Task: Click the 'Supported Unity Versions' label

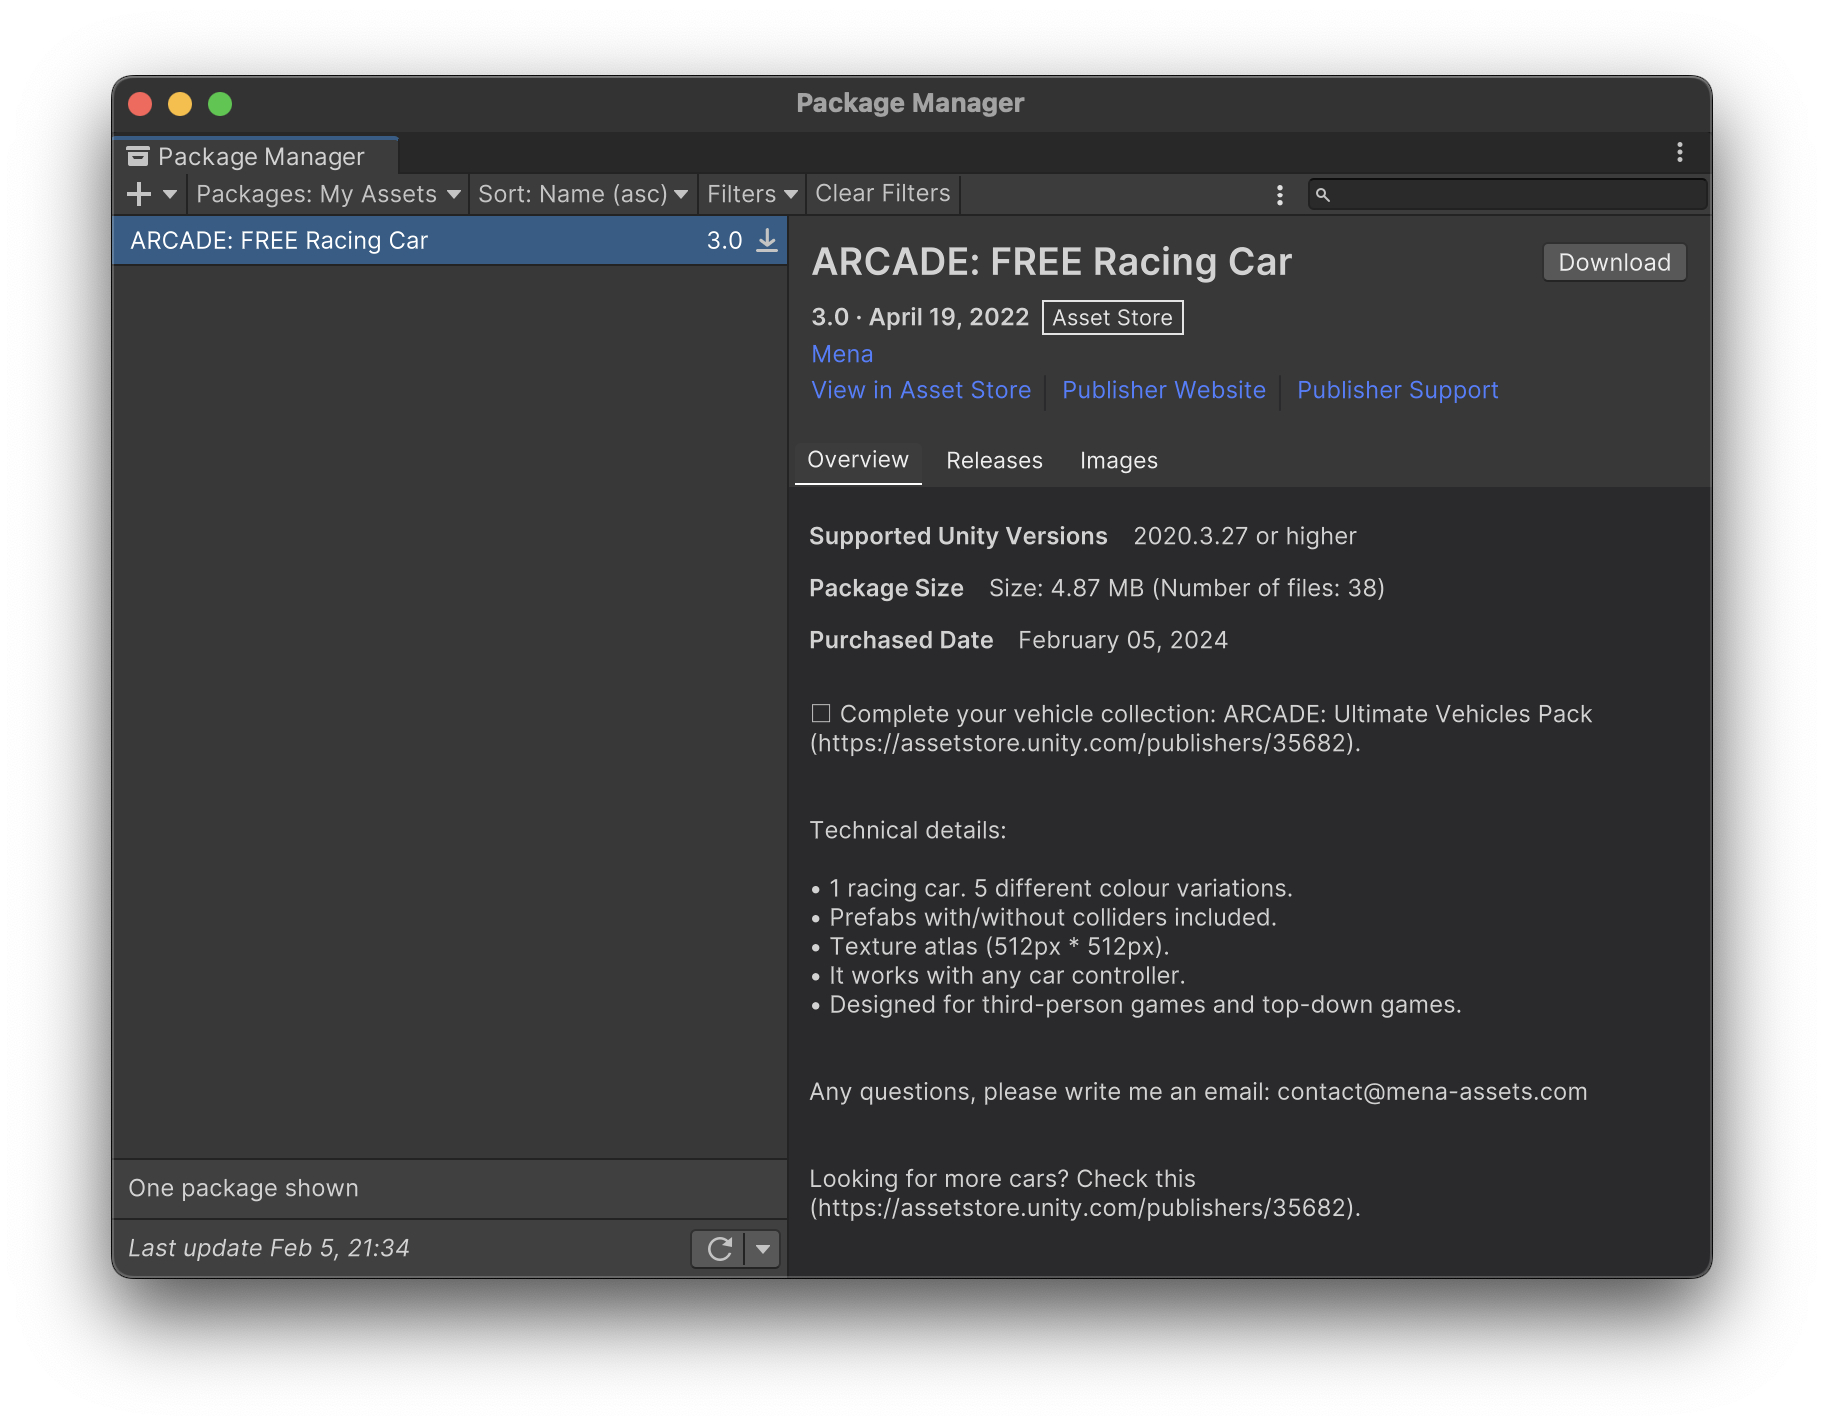Action: pyautogui.click(x=958, y=536)
